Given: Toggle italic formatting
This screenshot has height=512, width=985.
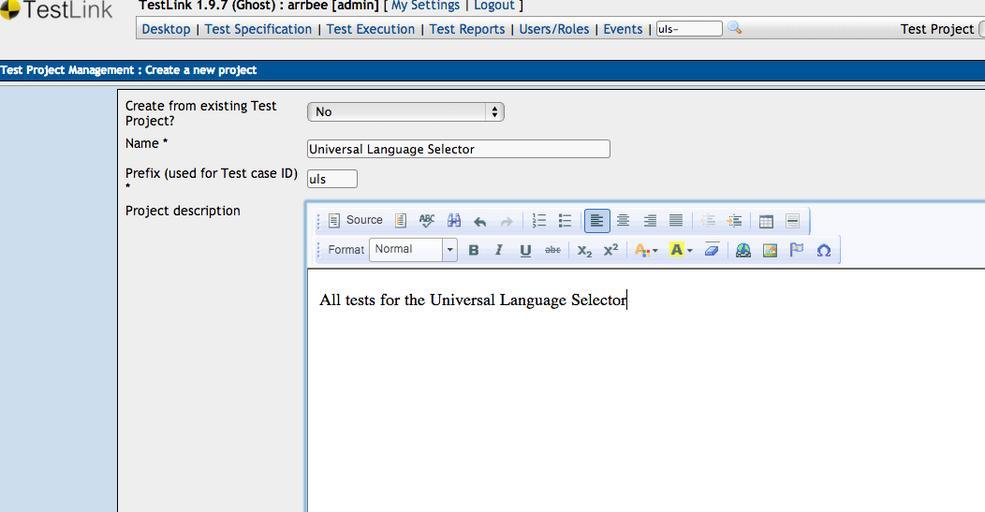Looking at the screenshot, I should tap(499, 250).
